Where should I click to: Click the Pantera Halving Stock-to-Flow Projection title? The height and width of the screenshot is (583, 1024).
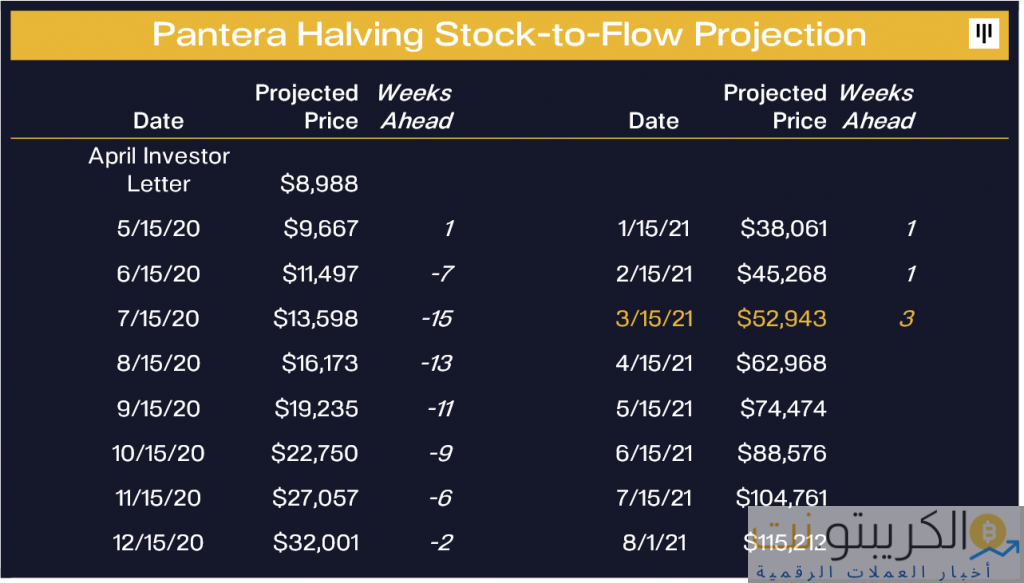tap(509, 34)
